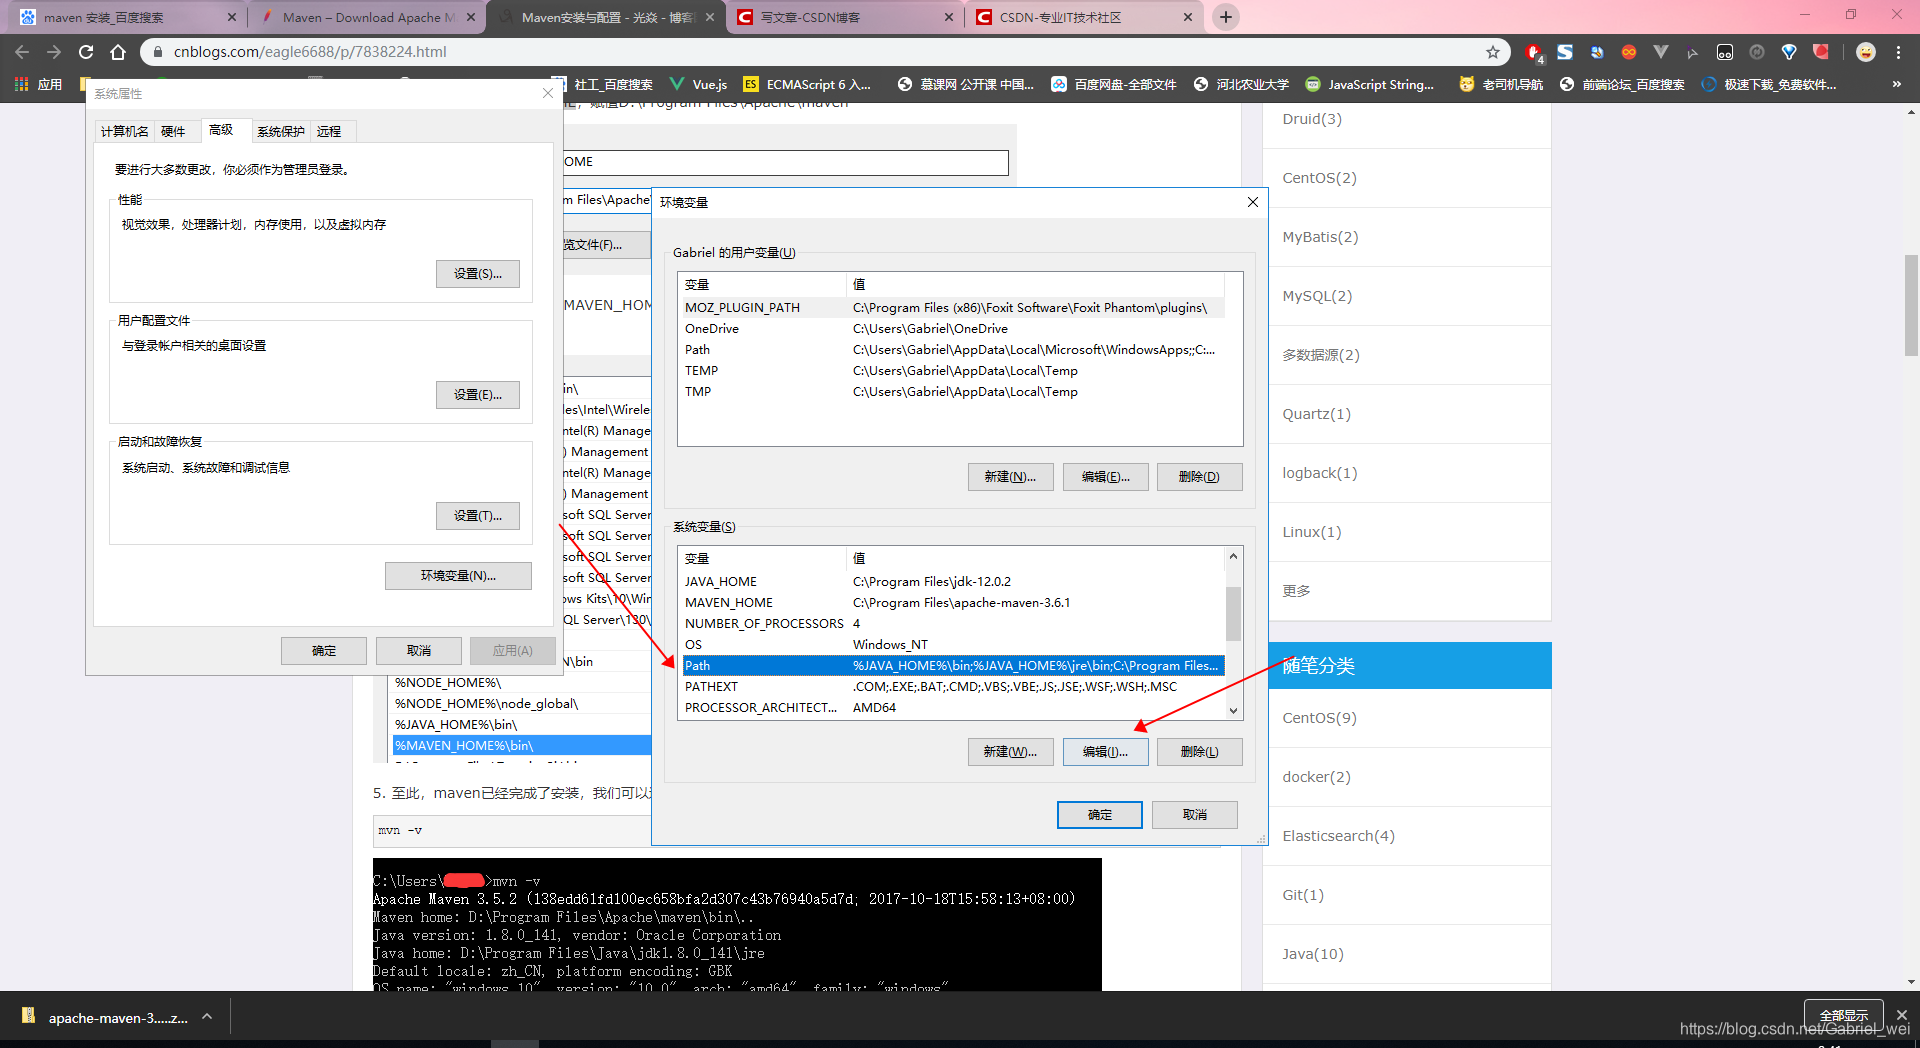This screenshot has width=1920, height=1048.
Task: Click the 用户配置文件 设置(E)... button
Action: (478, 395)
